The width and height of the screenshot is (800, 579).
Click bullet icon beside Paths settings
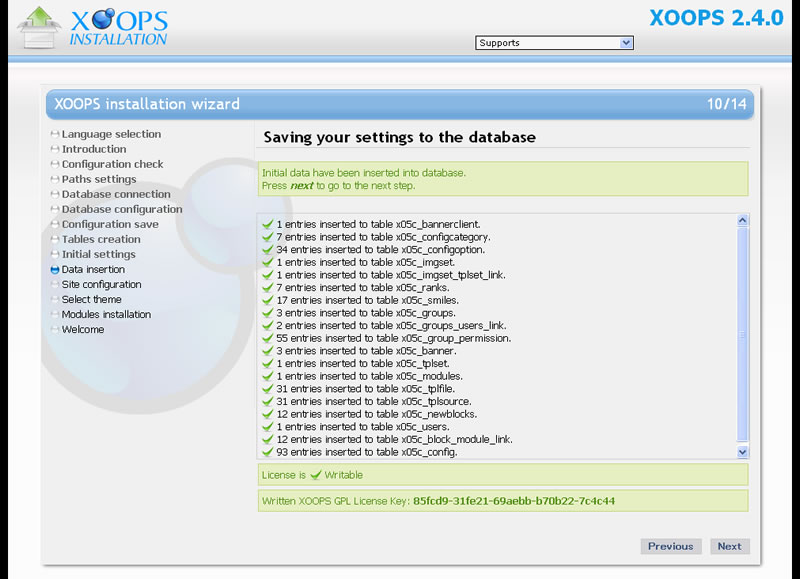pos(55,179)
